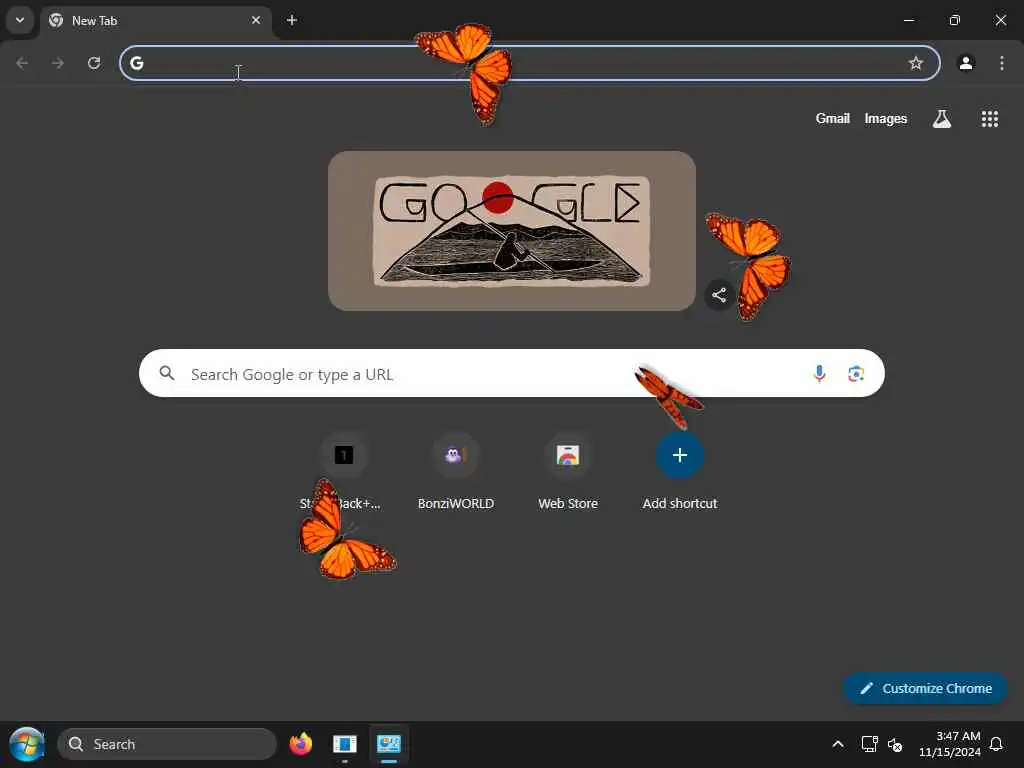
Task: Open the notifications bell
Action: pyautogui.click(x=997, y=744)
